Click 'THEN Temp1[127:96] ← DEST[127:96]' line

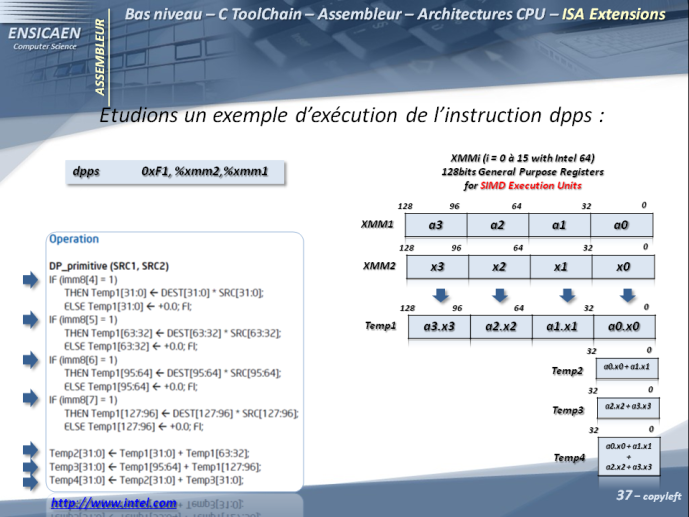pos(181,413)
